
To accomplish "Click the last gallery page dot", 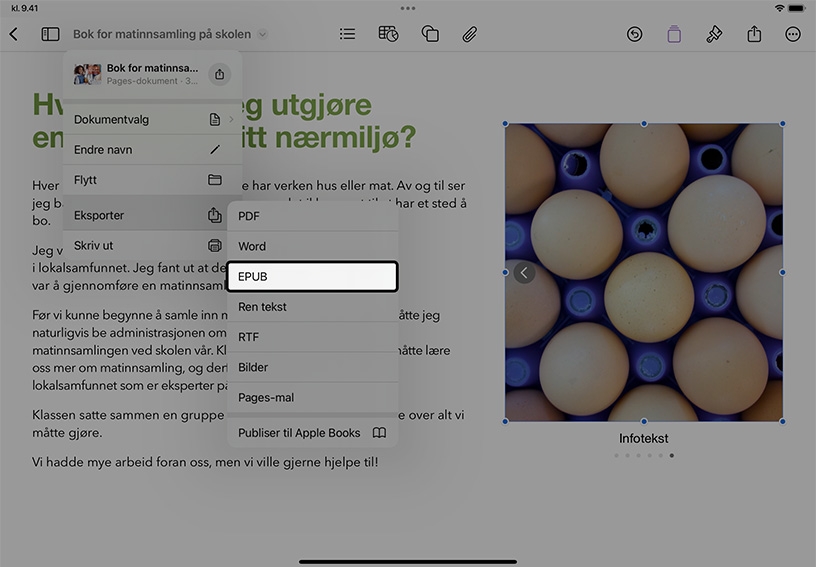I will [x=672, y=456].
